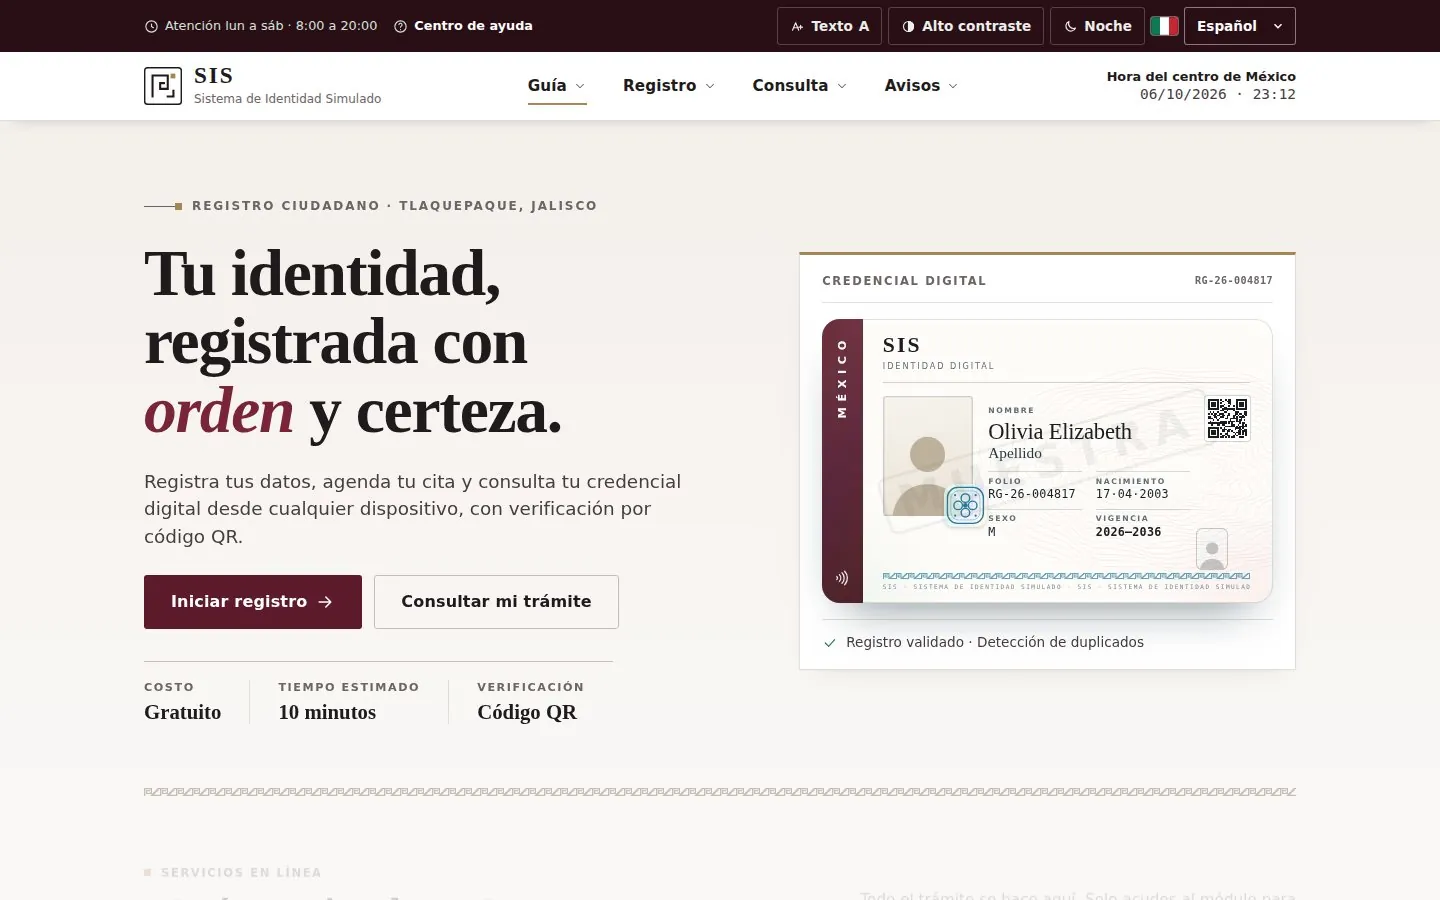Image resolution: width=1440 pixels, height=900 pixels.
Task: Open the Consulta menu
Action: pos(800,86)
